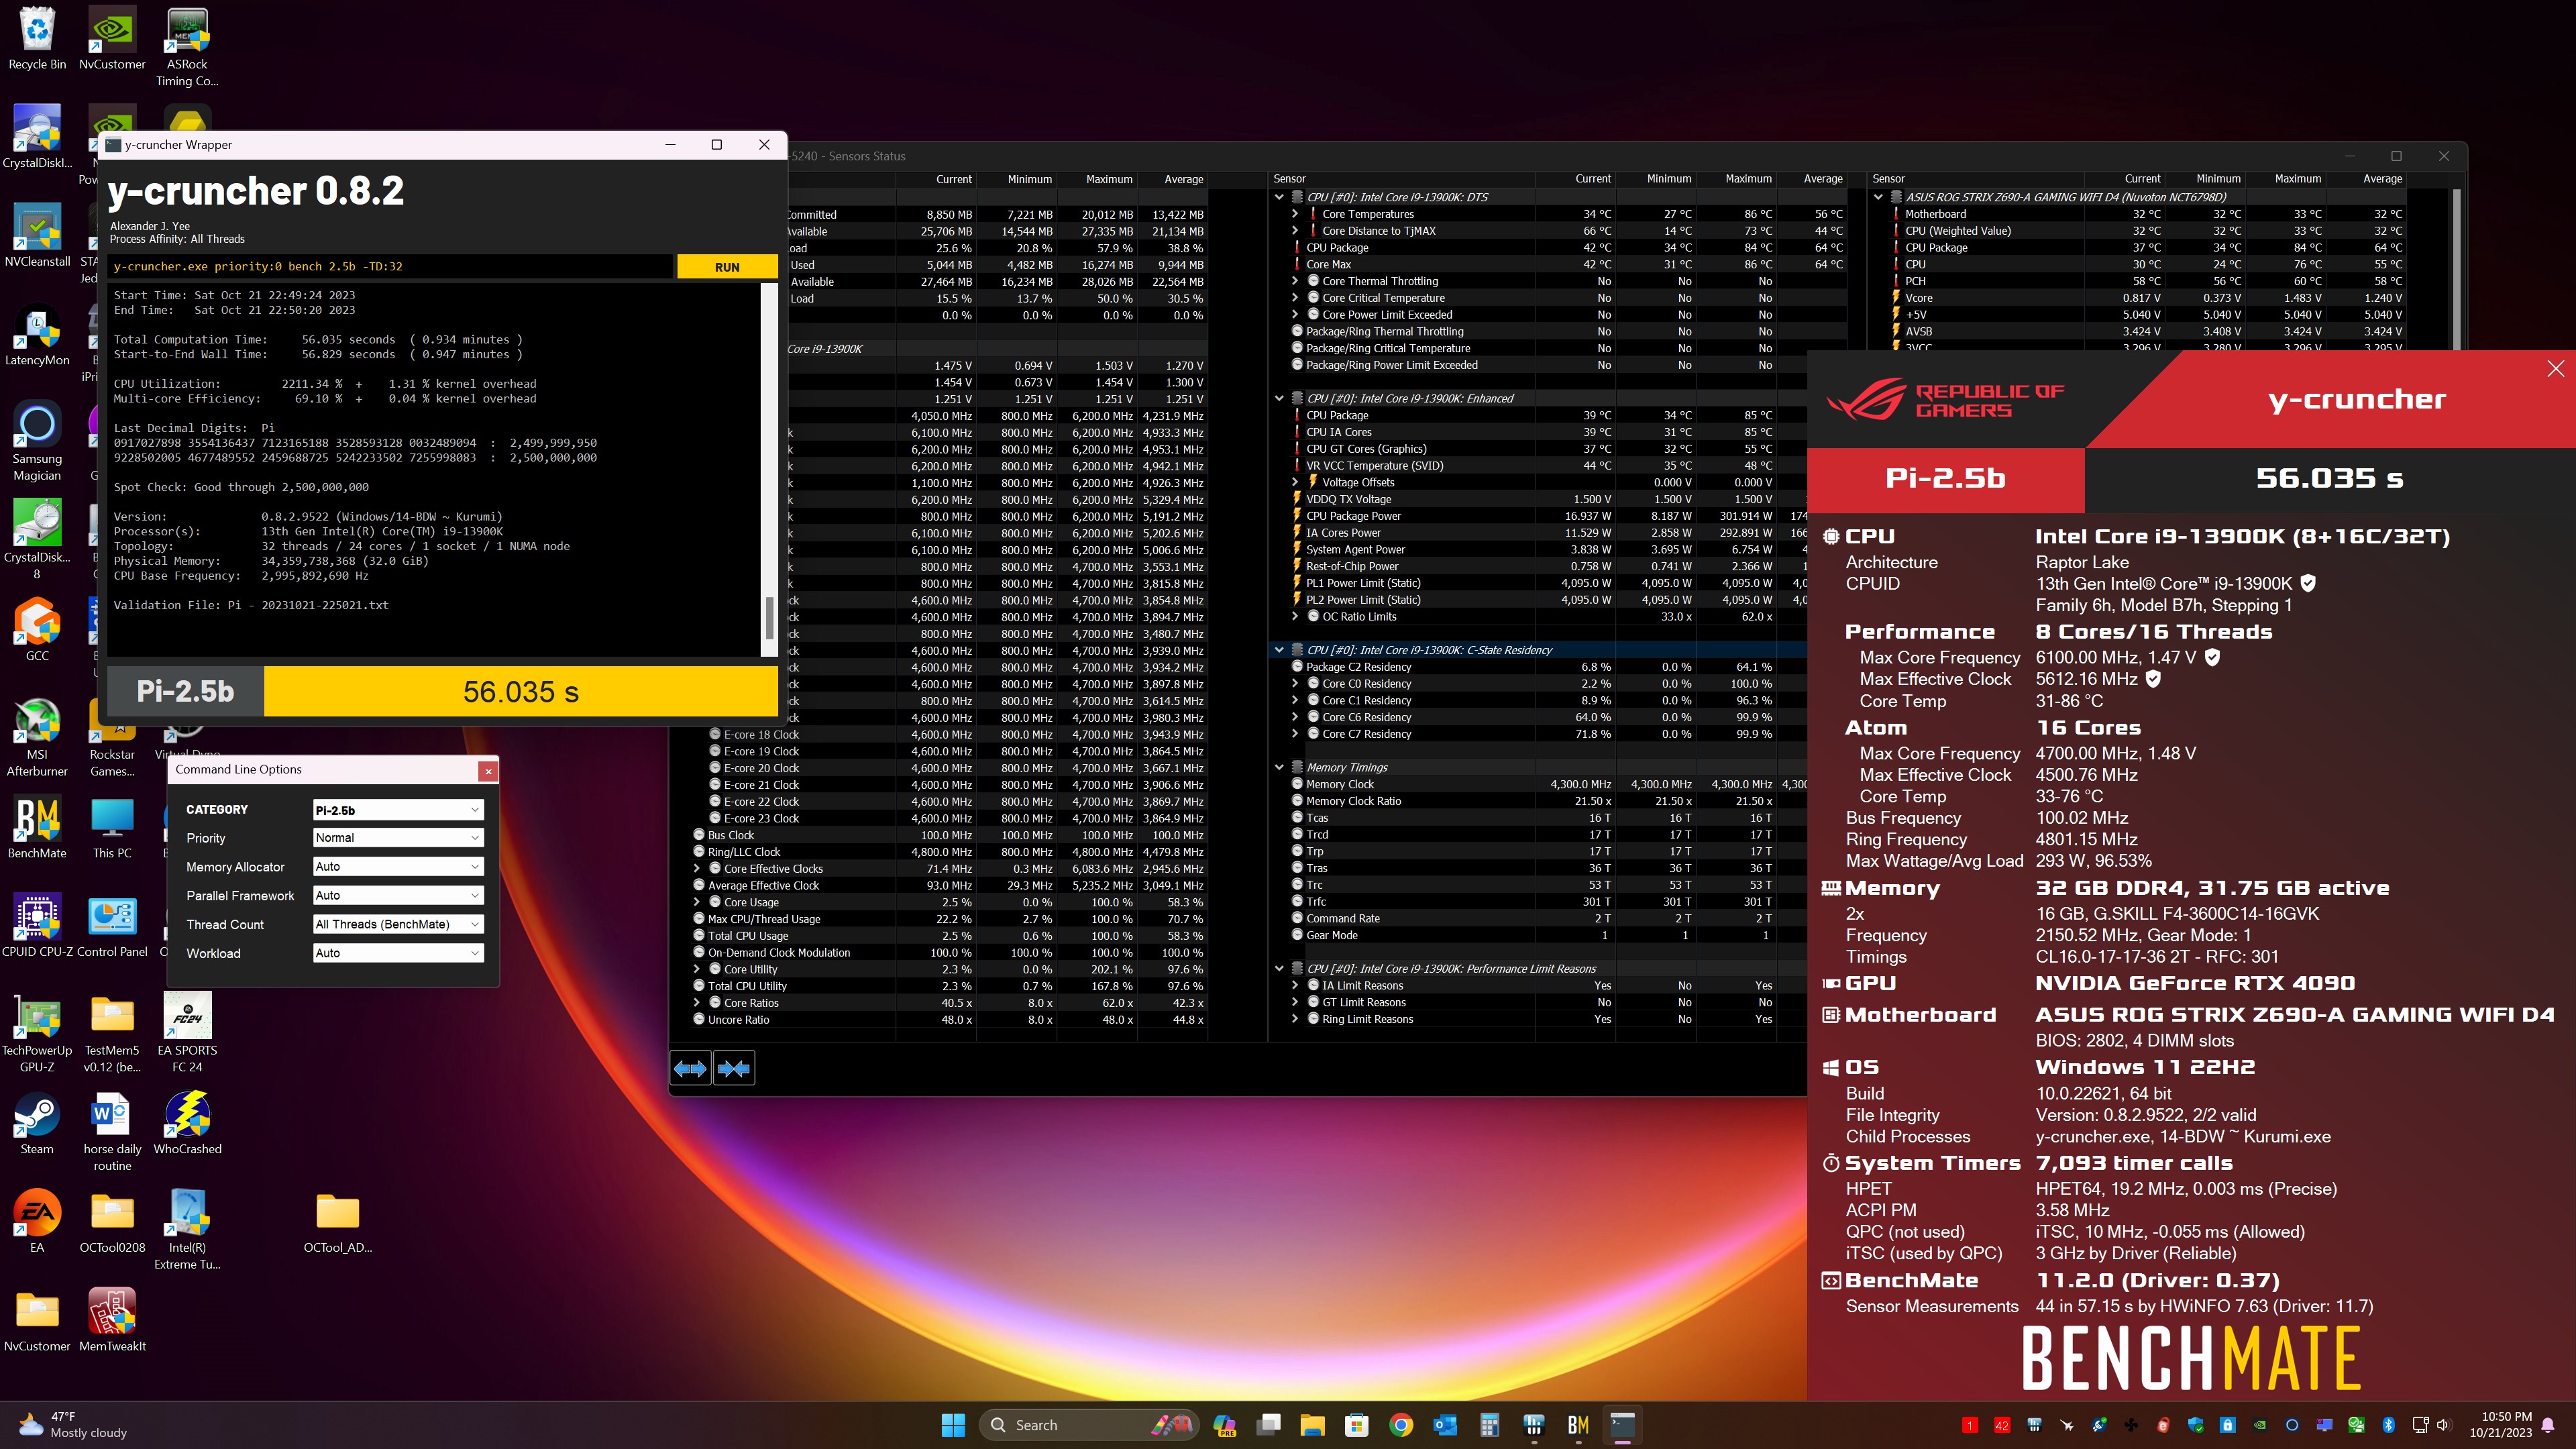Viewport: 2576px width, 1449px height.
Task: Open the EA SPORTS FC 24 icon
Action: (187, 1033)
